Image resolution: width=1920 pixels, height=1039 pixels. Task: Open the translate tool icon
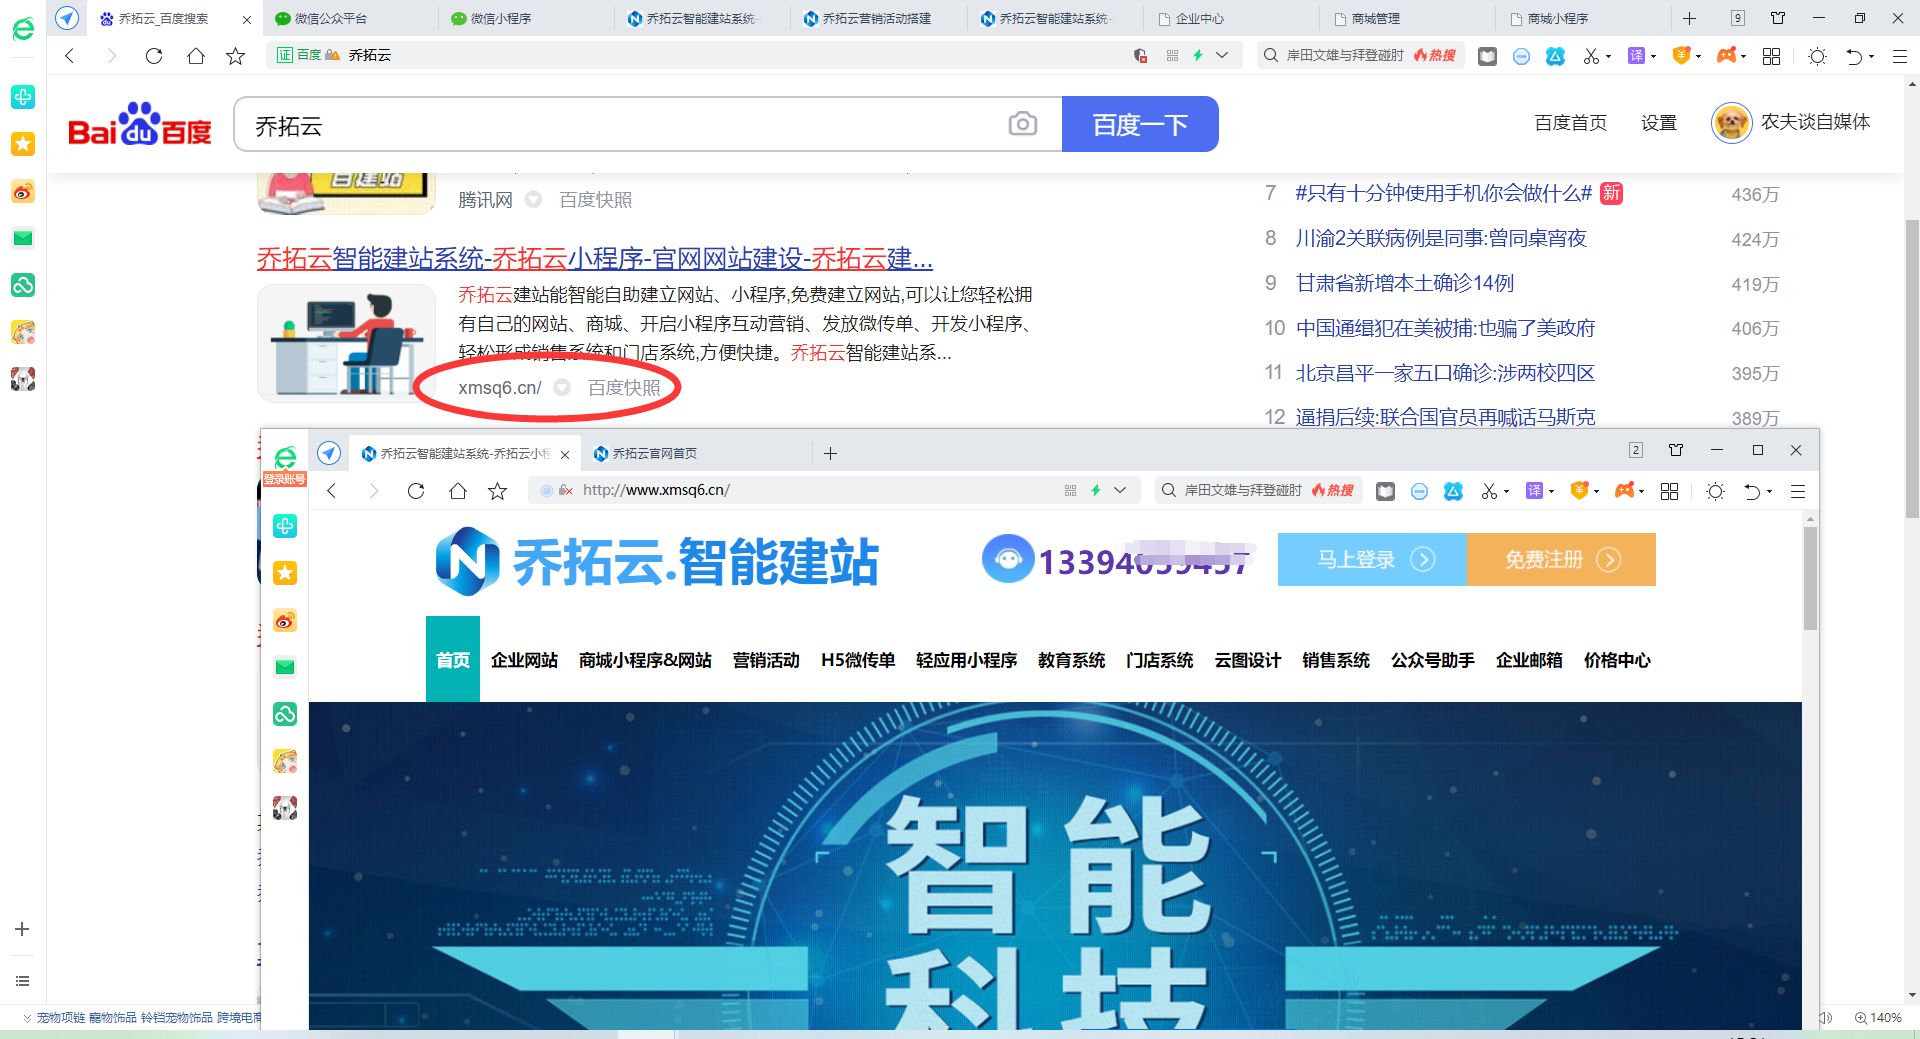tap(1639, 56)
